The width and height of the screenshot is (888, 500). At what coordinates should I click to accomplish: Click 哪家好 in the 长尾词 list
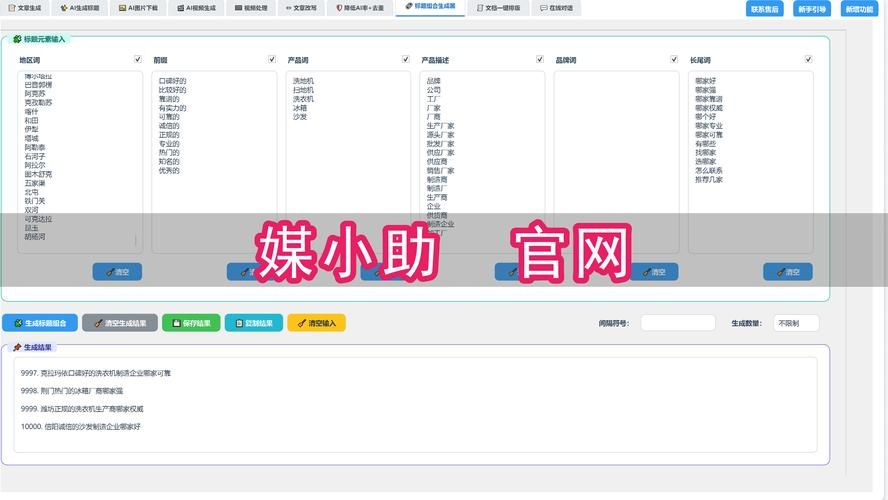tap(706, 81)
